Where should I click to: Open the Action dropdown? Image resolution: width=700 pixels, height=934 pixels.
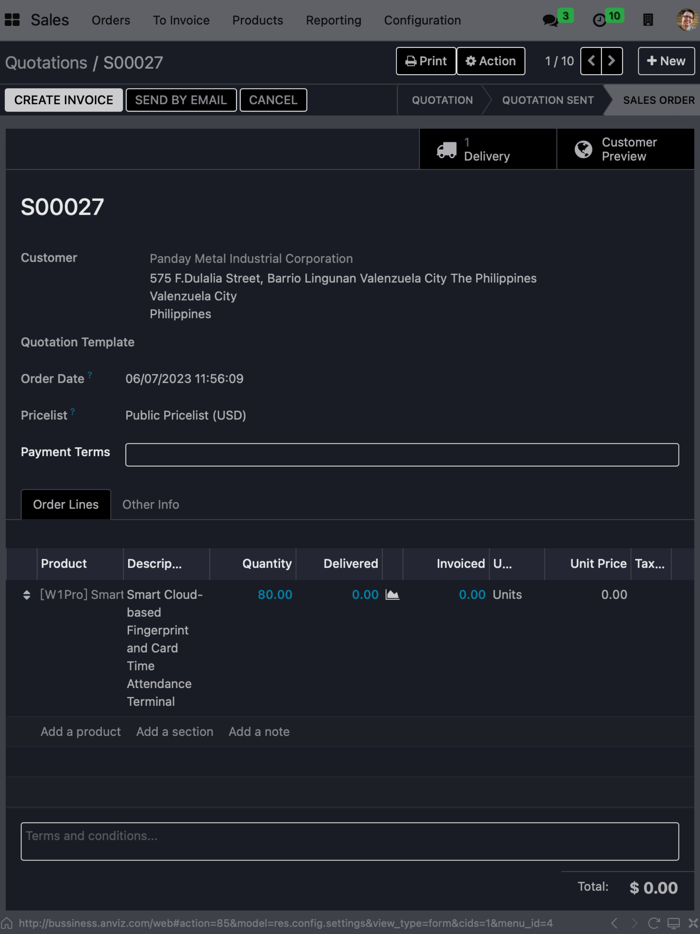pos(491,61)
